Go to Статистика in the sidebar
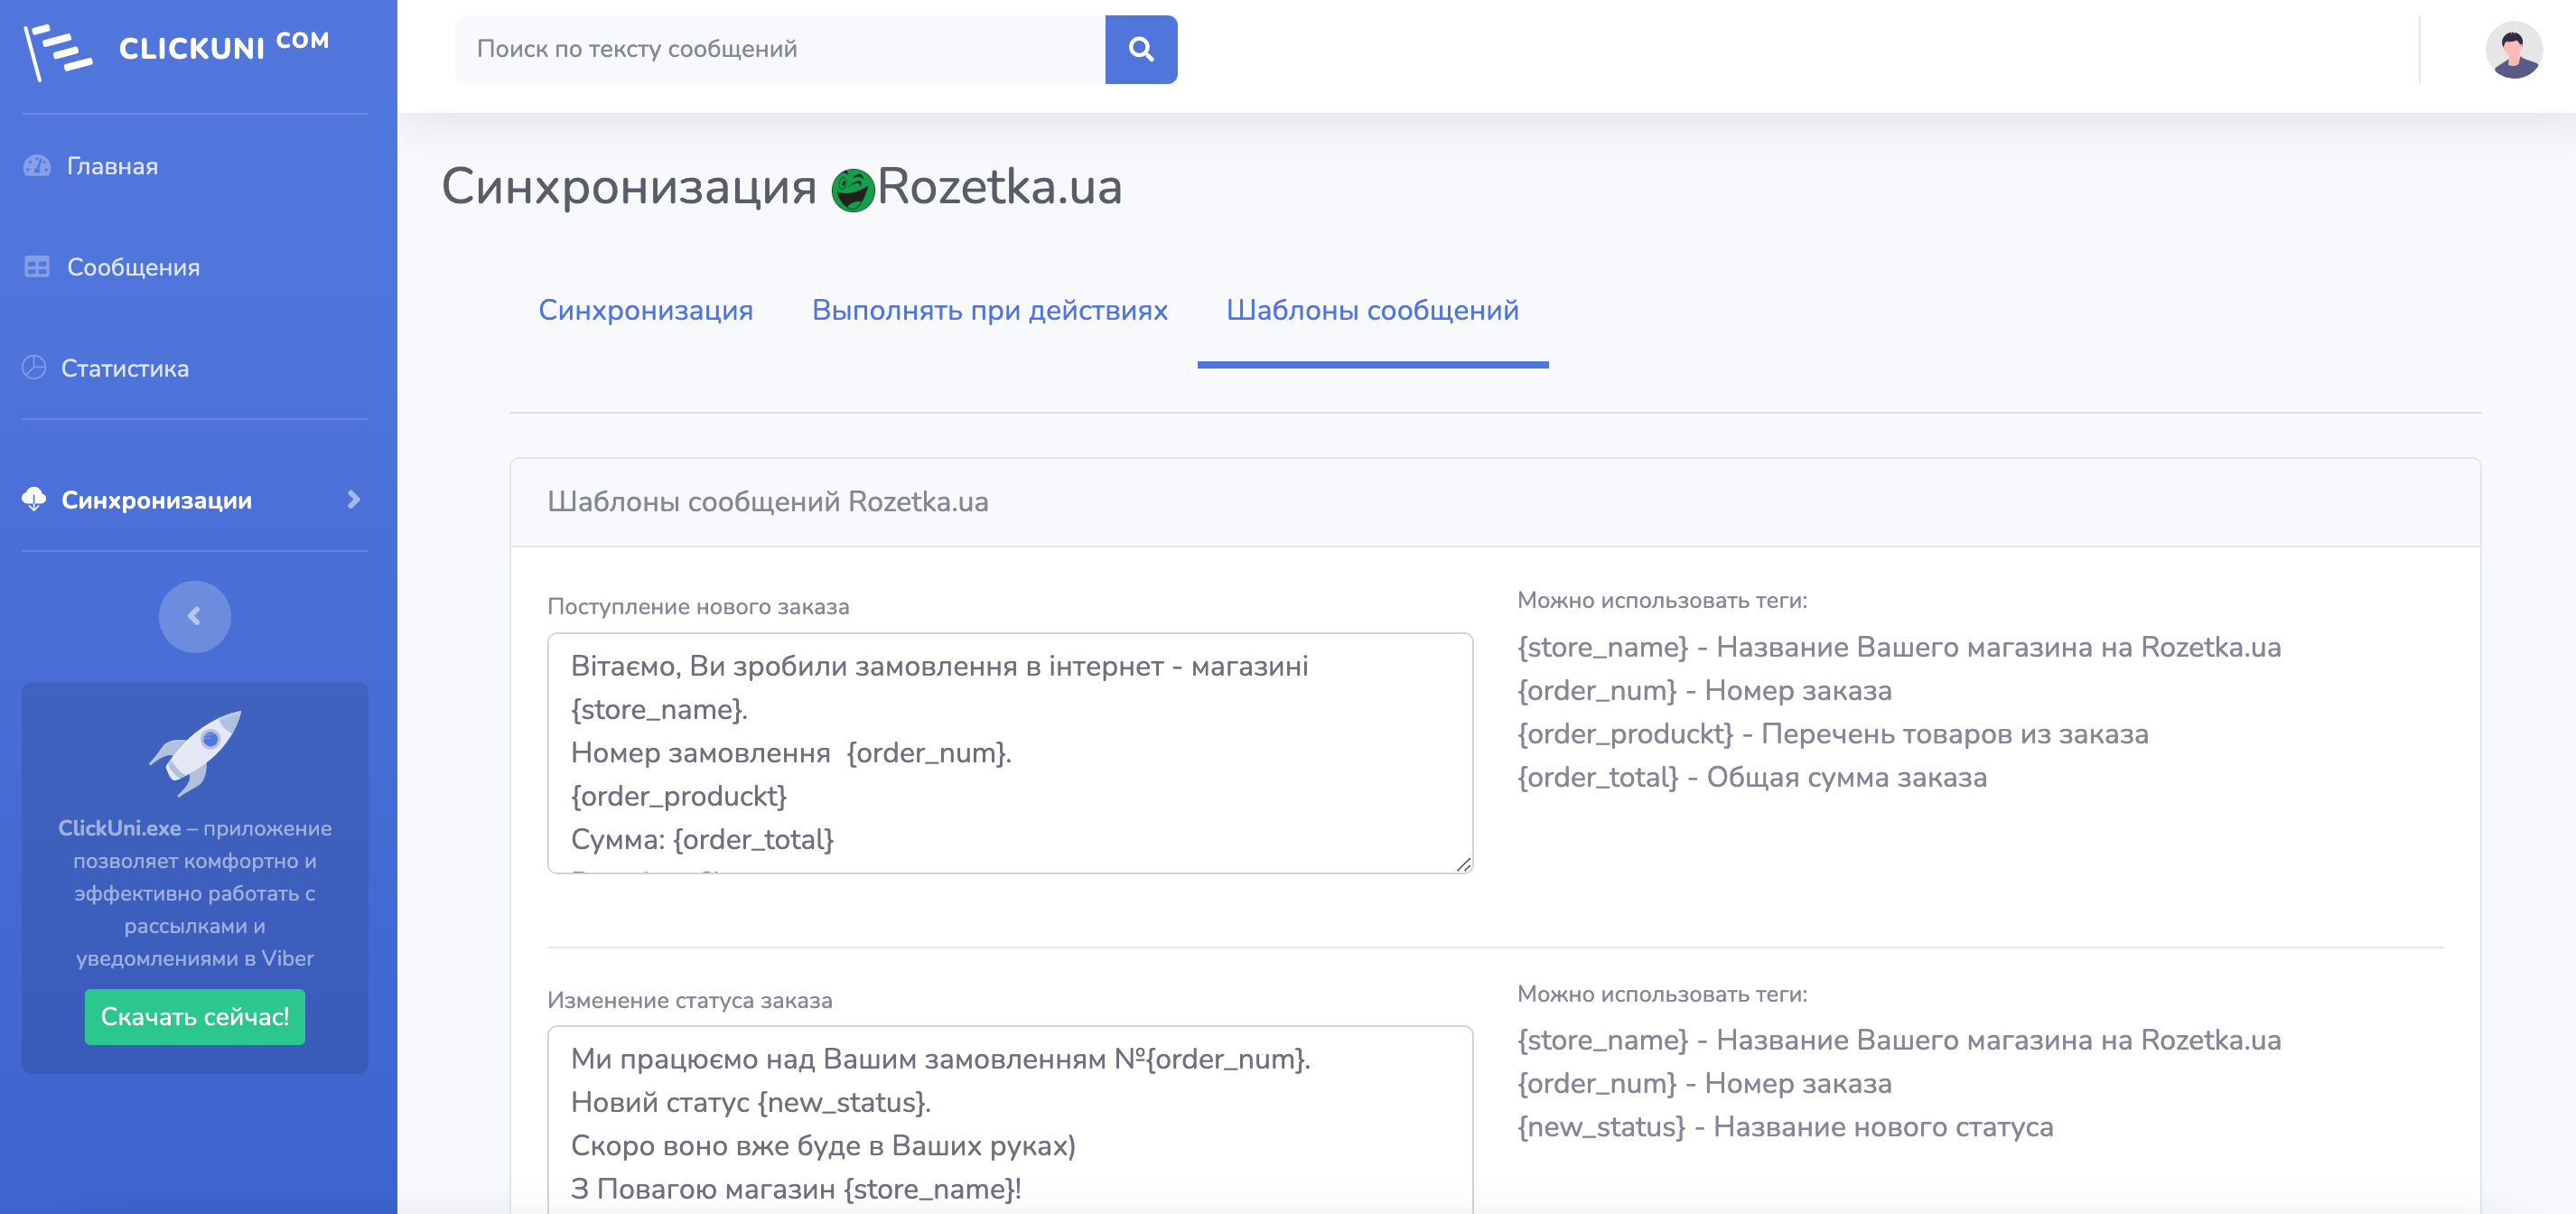This screenshot has height=1214, width=2576. pyautogui.click(x=125, y=368)
